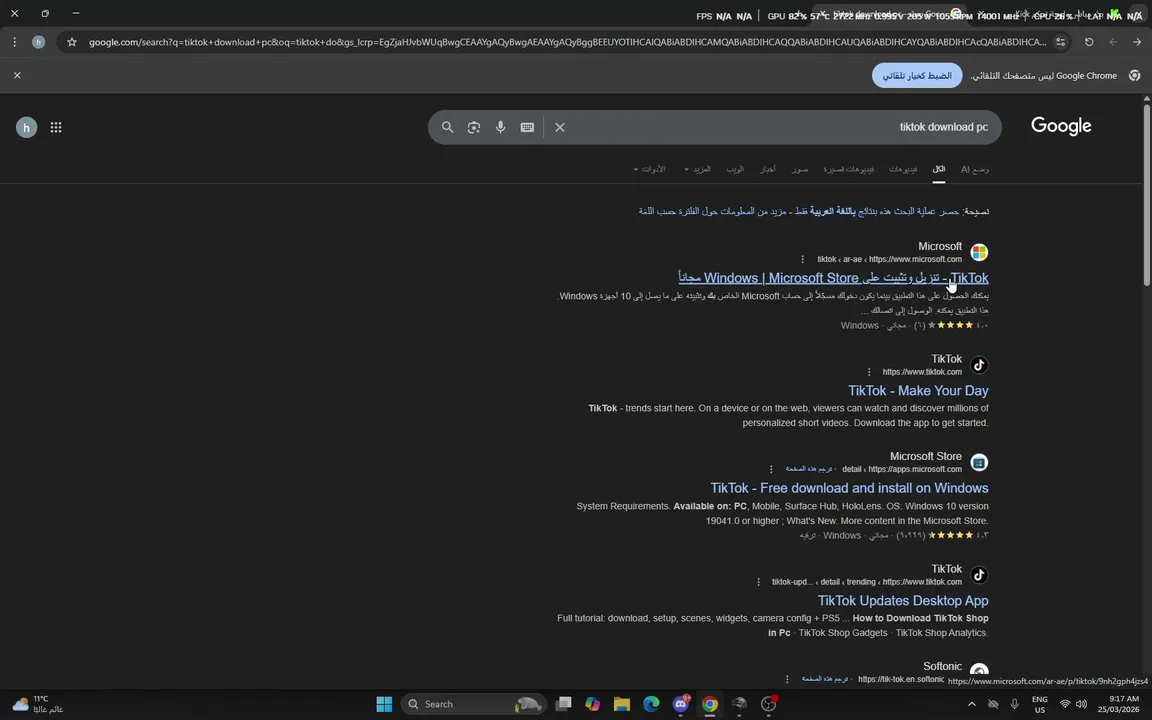Click into the 'tiktok download pc' search field
1152x720 pixels.
[x=779, y=127]
